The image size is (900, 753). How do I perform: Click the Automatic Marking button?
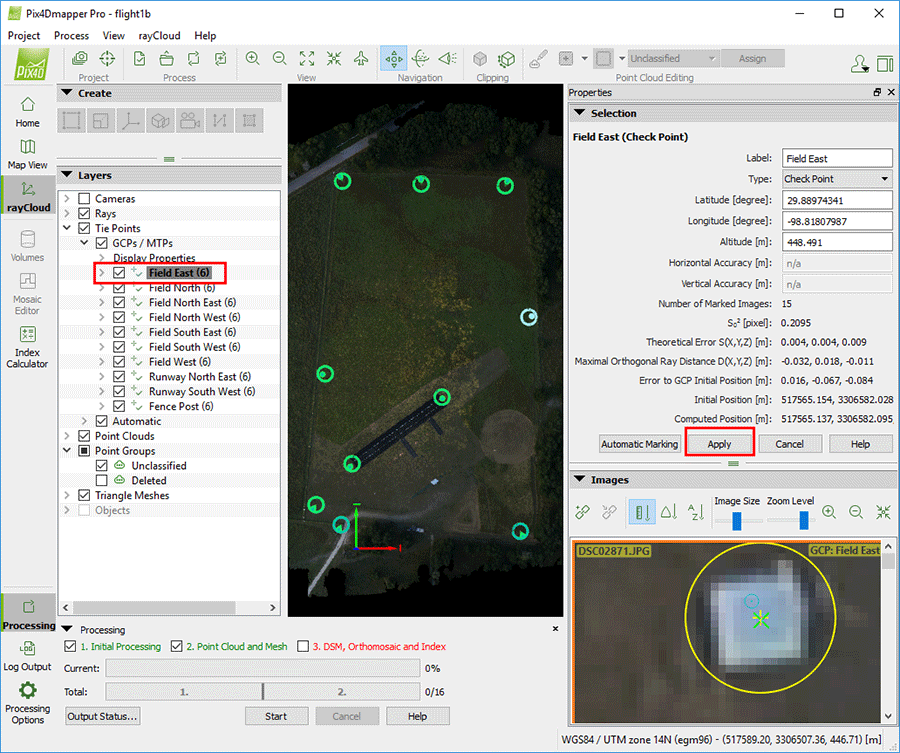tap(639, 444)
